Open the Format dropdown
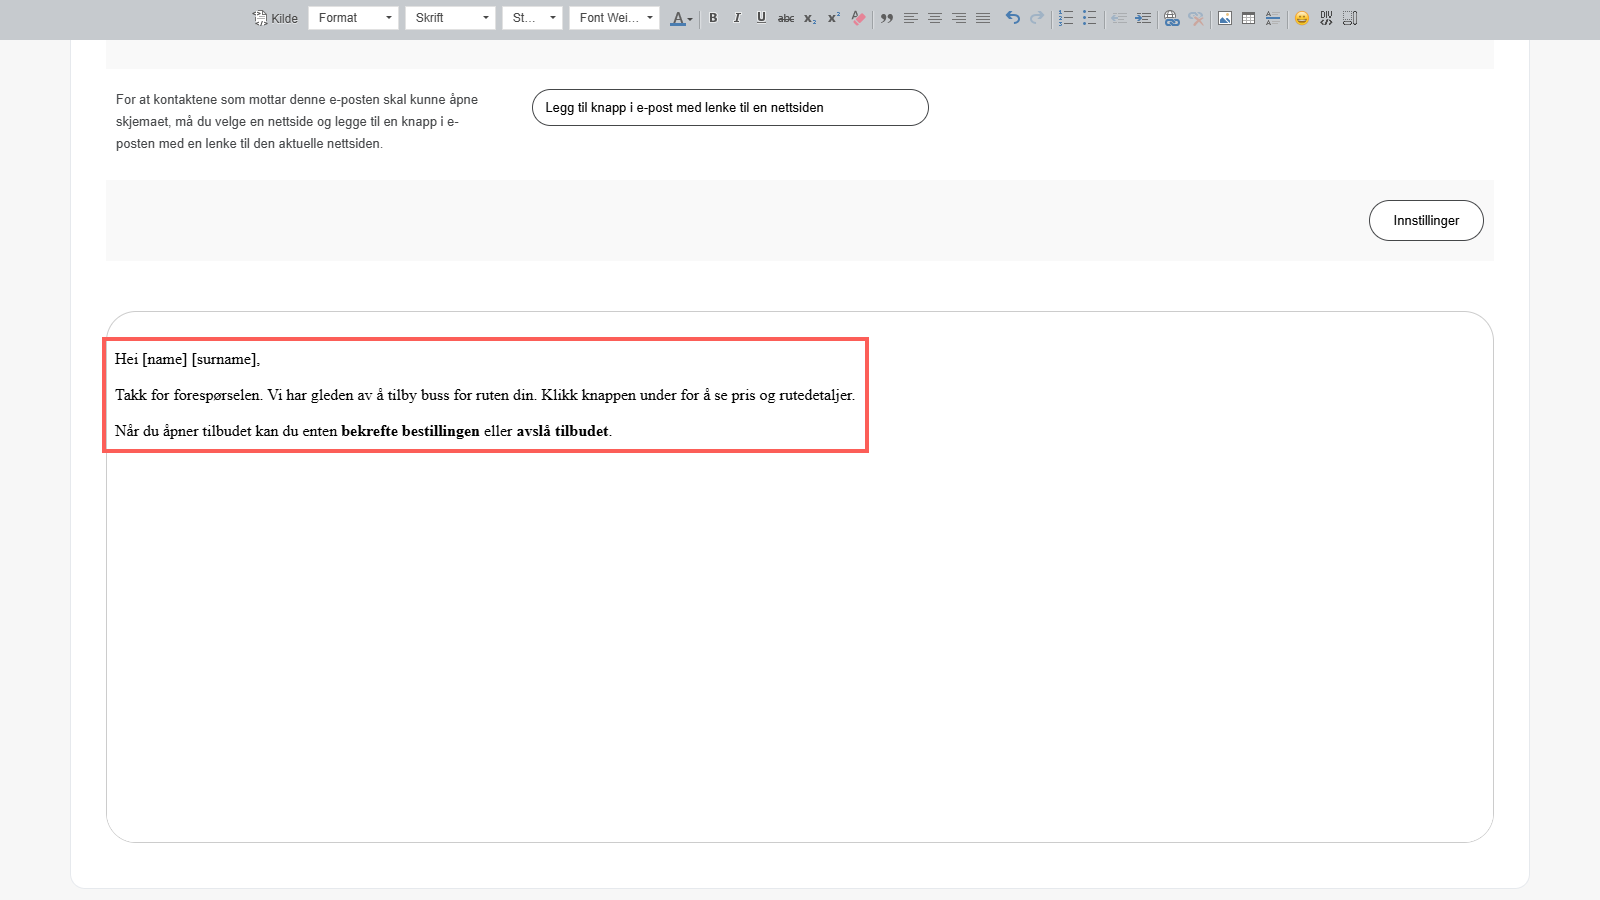The image size is (1600, 900). [x=353, y=18]
